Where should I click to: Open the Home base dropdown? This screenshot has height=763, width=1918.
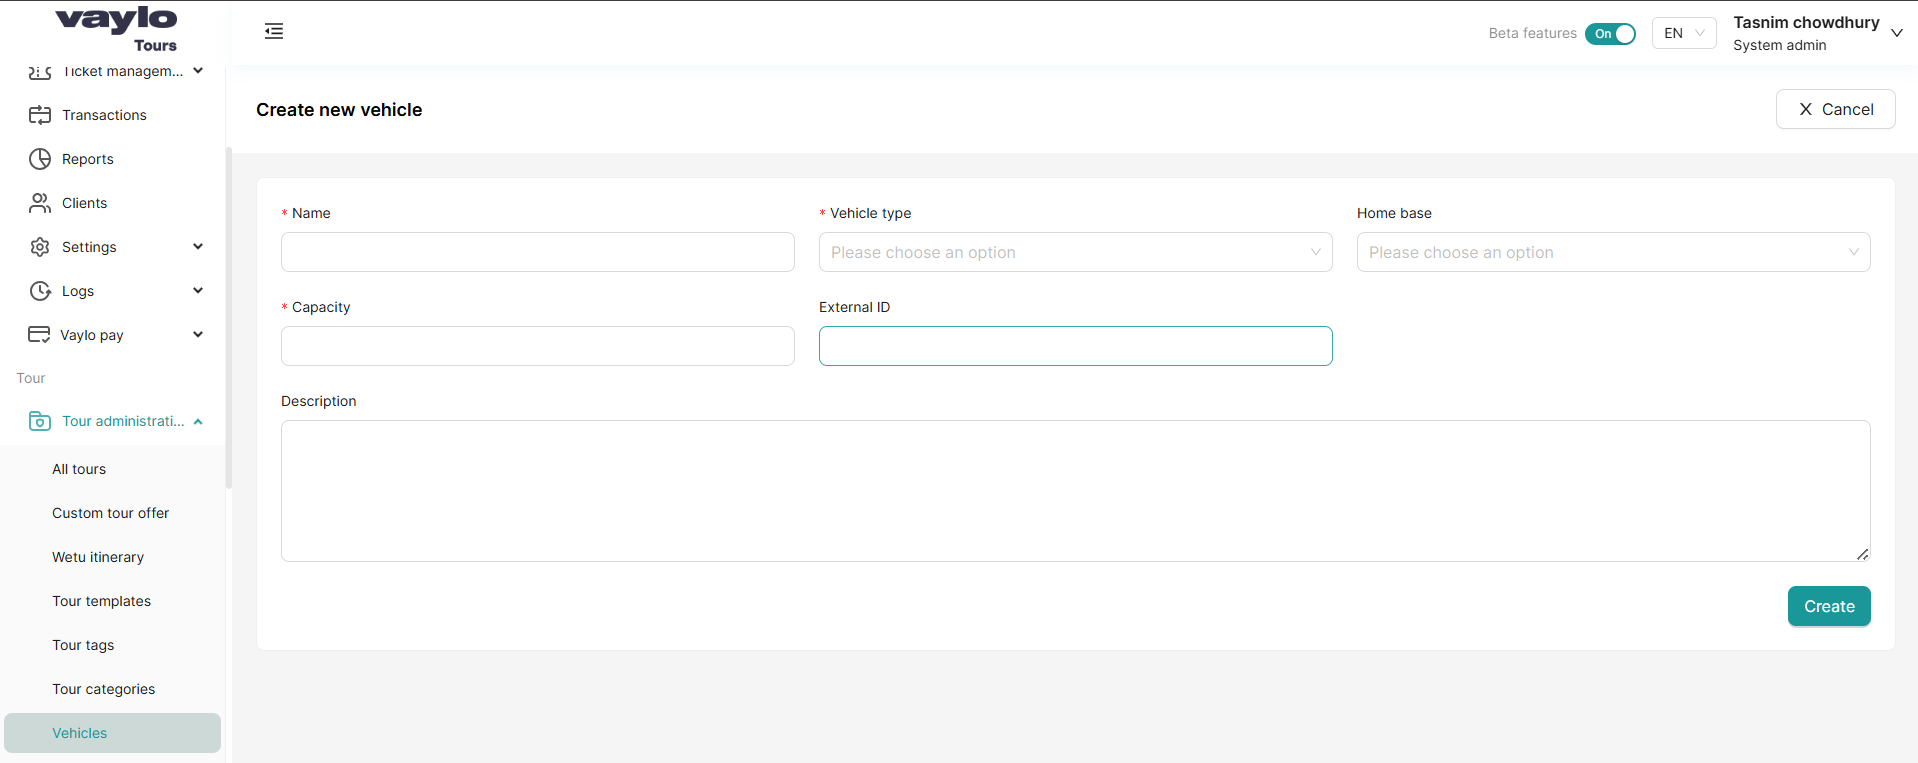1612,252
